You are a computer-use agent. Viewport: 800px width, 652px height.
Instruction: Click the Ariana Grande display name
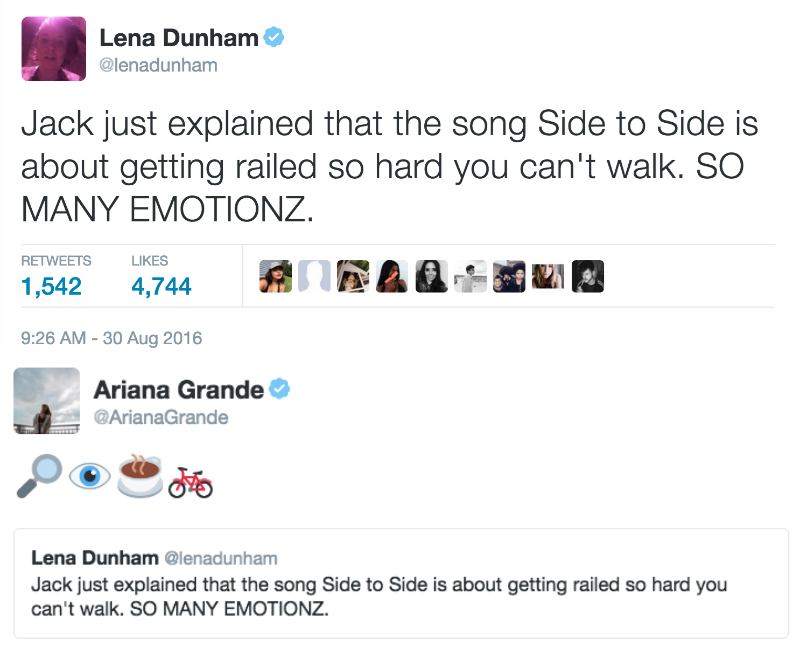tap(179, 390)
